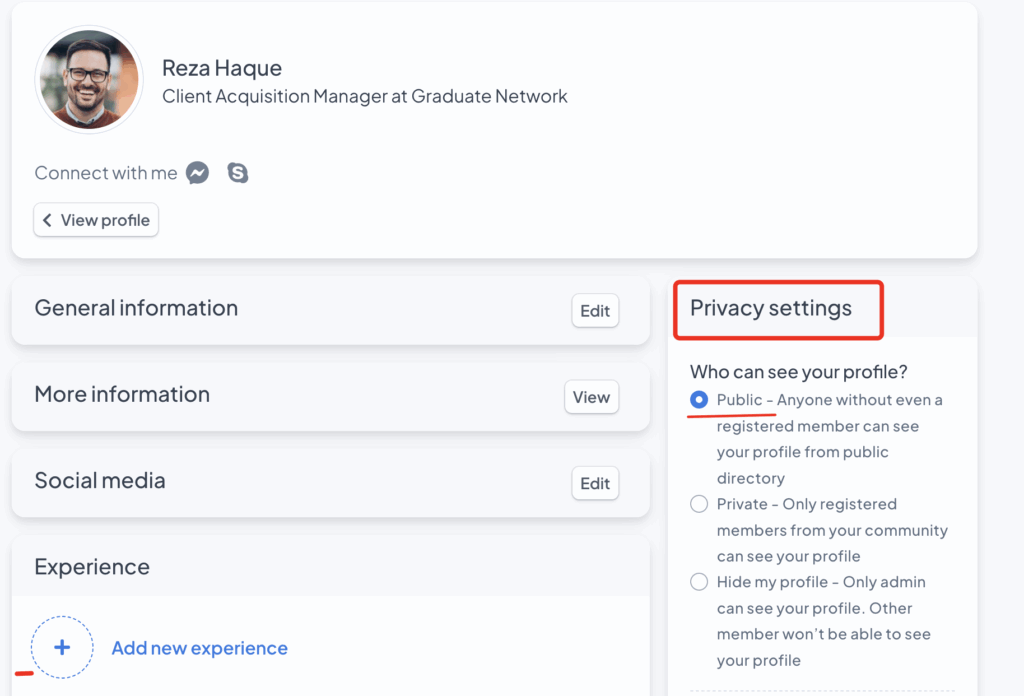The width and height of the screenshot is (1024, 696).
Task: Select the Public profile visibility option
Action: [x=699, y=400]
